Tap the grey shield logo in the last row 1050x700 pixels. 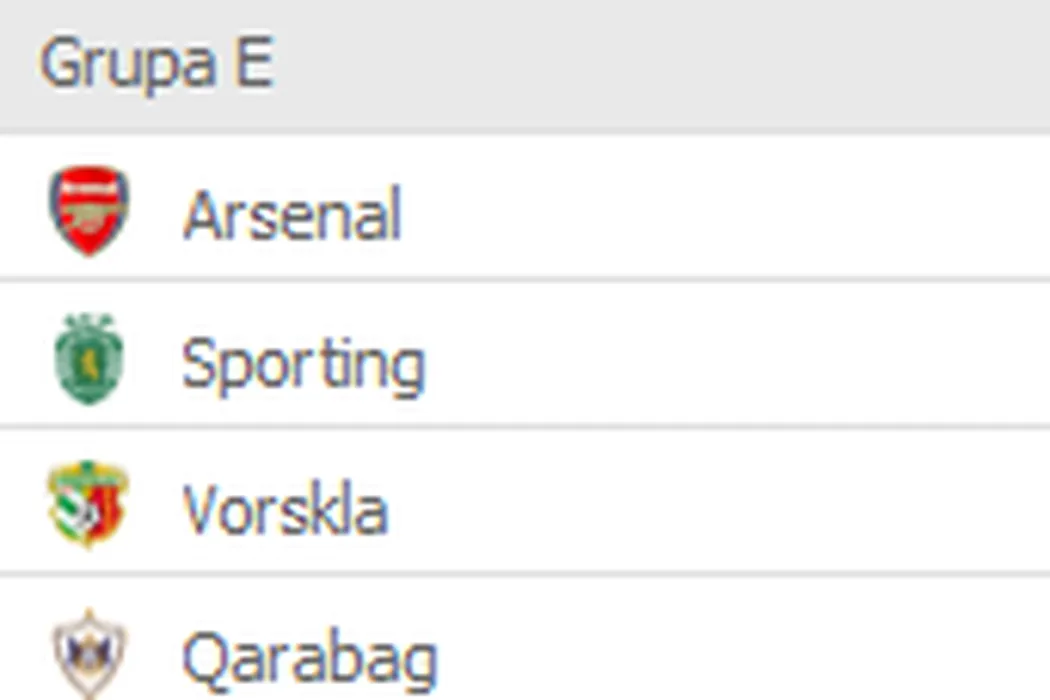pyautogui.click(x=89, y=654)
